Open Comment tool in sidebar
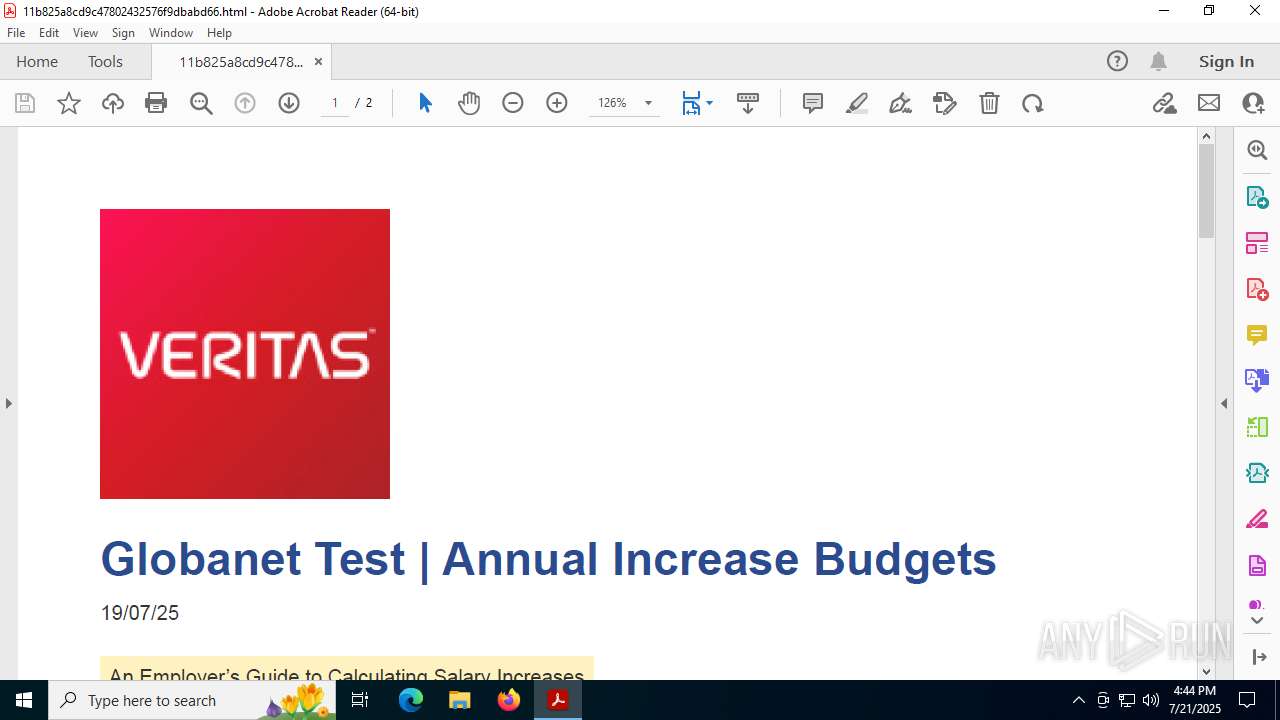The height and width of the screenshot is (720, 1280). pyautogui.click(x=1257, y=334)
